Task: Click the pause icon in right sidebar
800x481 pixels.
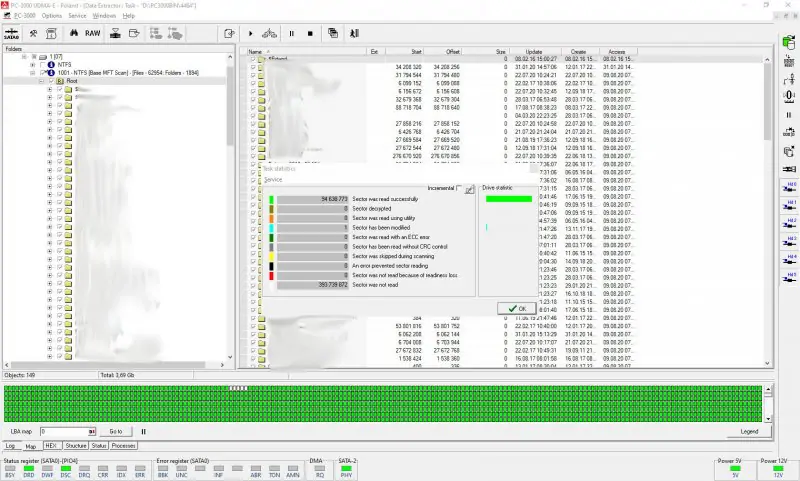Action: [x=789, y=115]
